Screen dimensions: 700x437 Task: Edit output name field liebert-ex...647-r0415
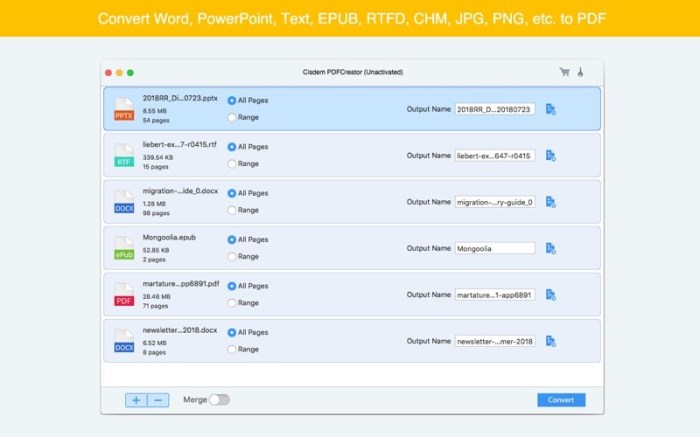(495, 156)
